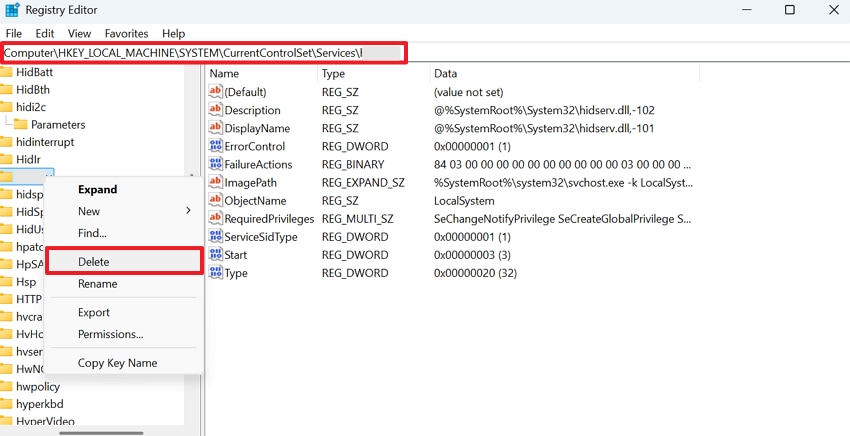Select the HTTP folder icon
The width and height of the screenshot is (850, 436).
pos(6,299)
